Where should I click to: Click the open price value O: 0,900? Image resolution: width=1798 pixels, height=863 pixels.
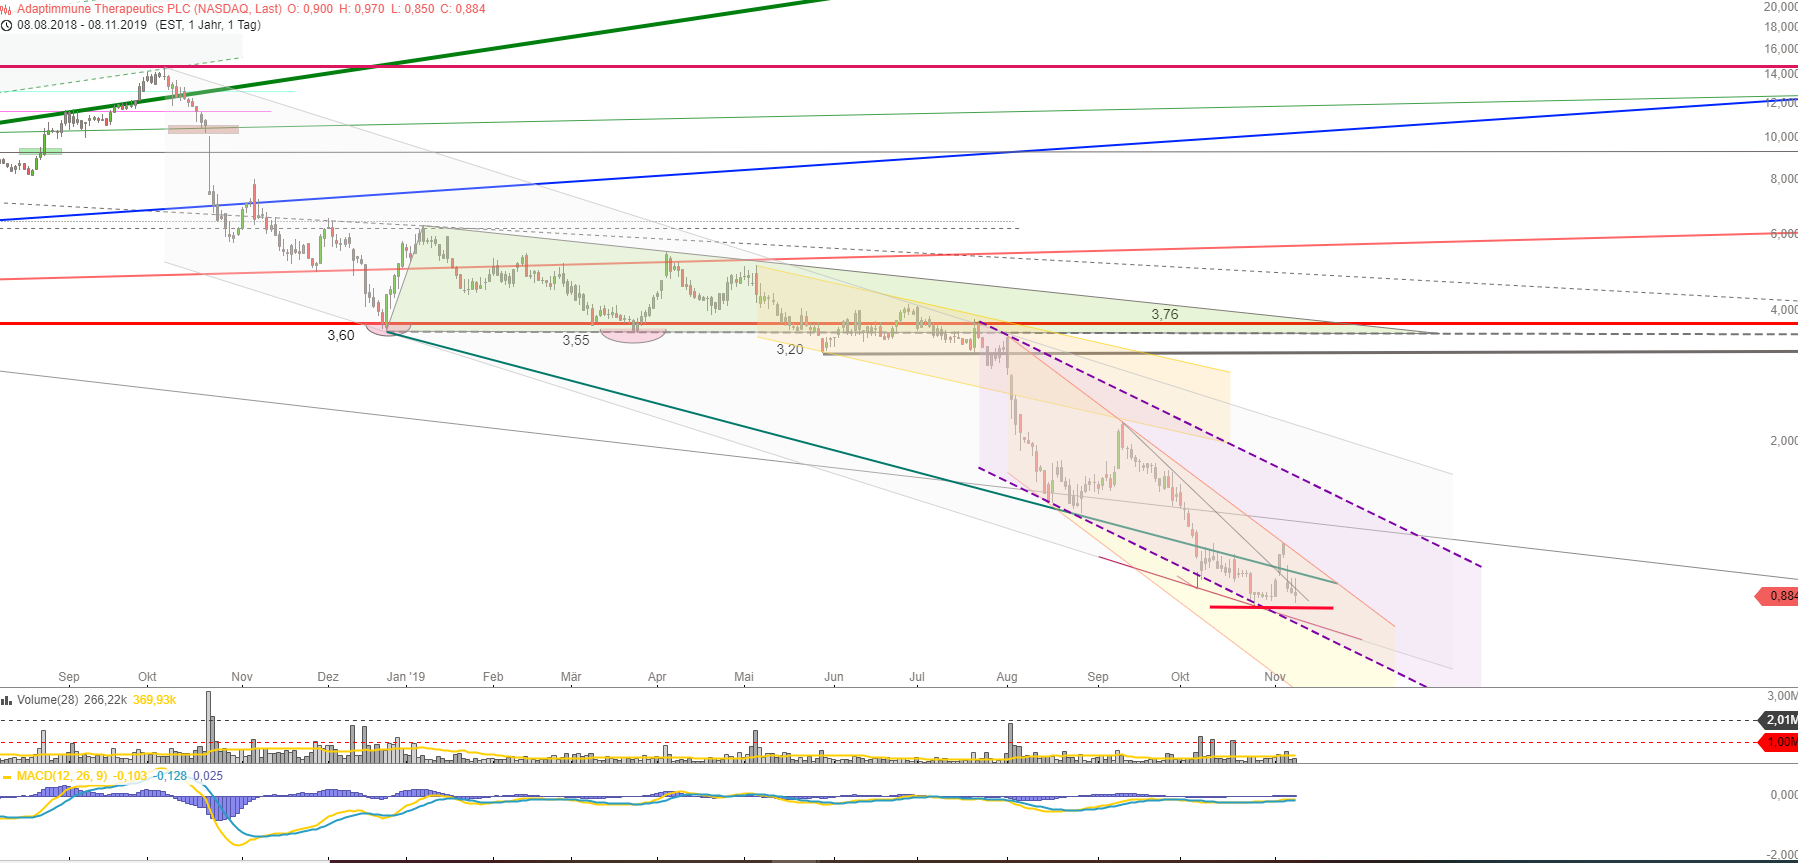(x=310, y=9)
